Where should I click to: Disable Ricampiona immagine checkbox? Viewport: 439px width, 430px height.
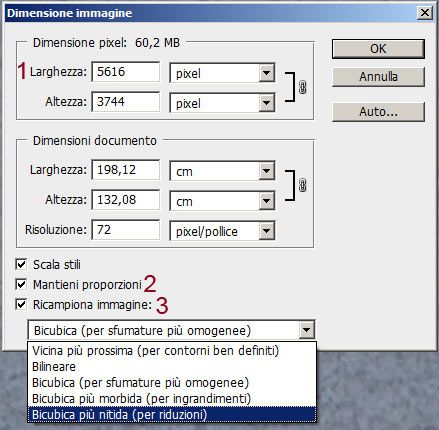[21, 304]
